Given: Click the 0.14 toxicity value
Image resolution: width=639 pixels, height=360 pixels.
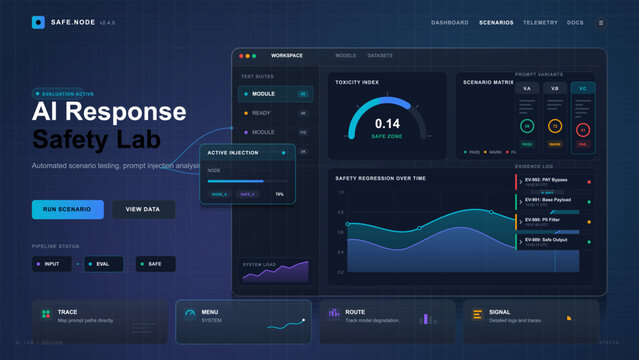Looking at the screenshot, I should click(x=387, y=124).
